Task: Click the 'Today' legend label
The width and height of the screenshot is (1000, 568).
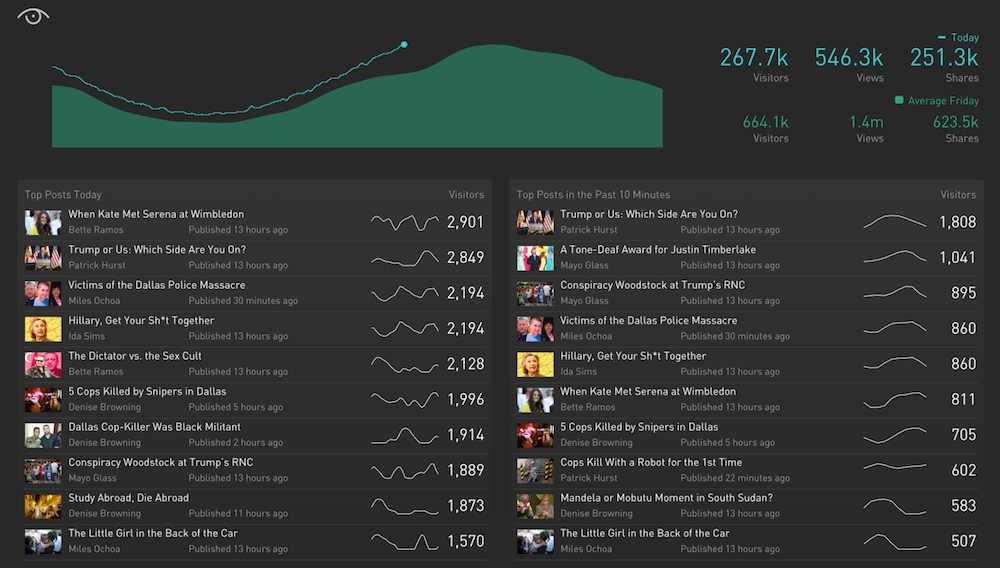Action: click(x=964, y=38)
